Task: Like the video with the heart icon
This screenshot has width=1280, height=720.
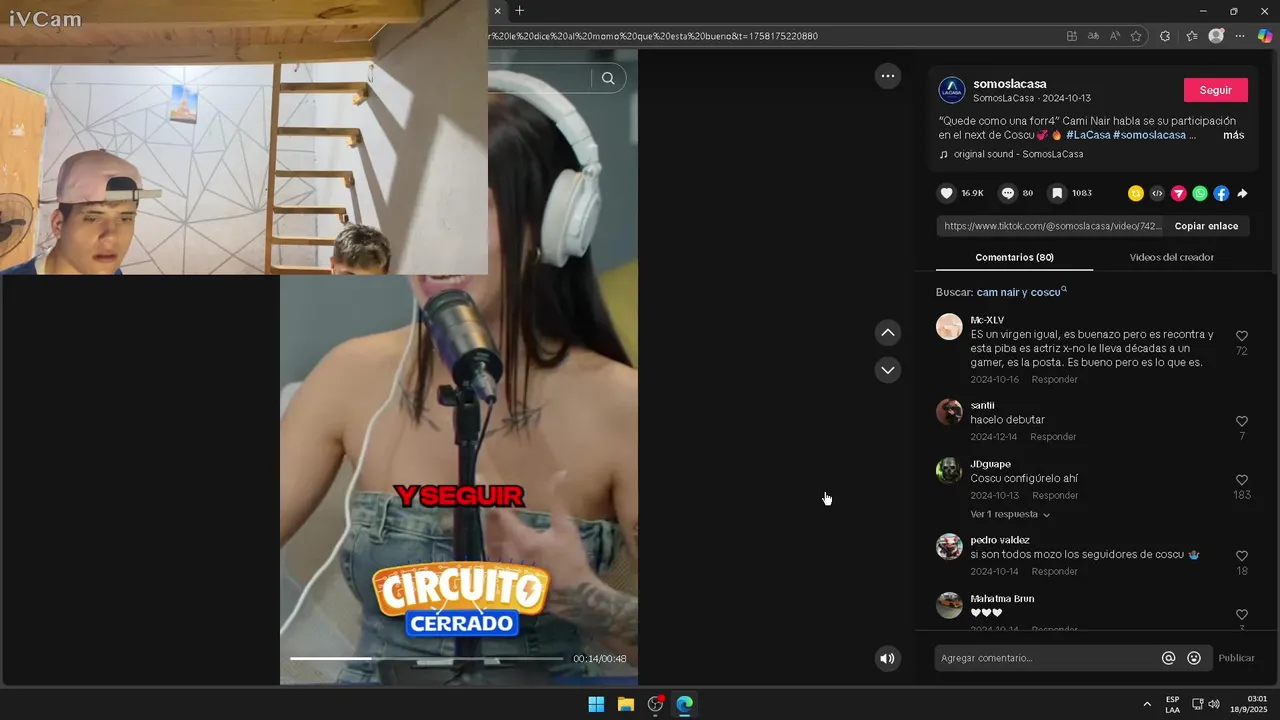Action: [947, 193]
